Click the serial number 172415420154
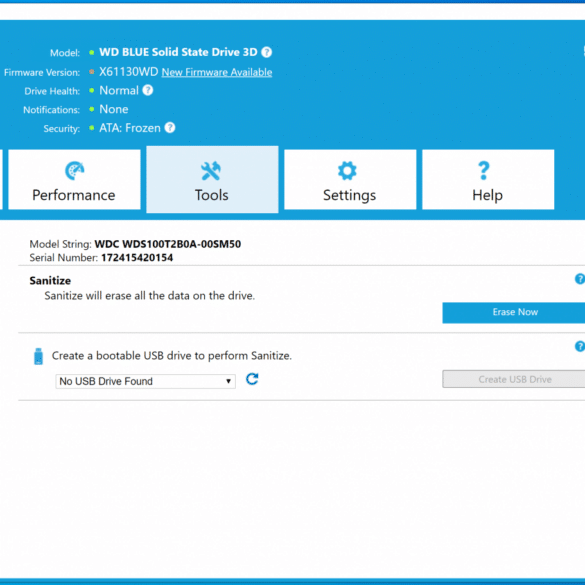The image size is (585, 585). [137, 258]
